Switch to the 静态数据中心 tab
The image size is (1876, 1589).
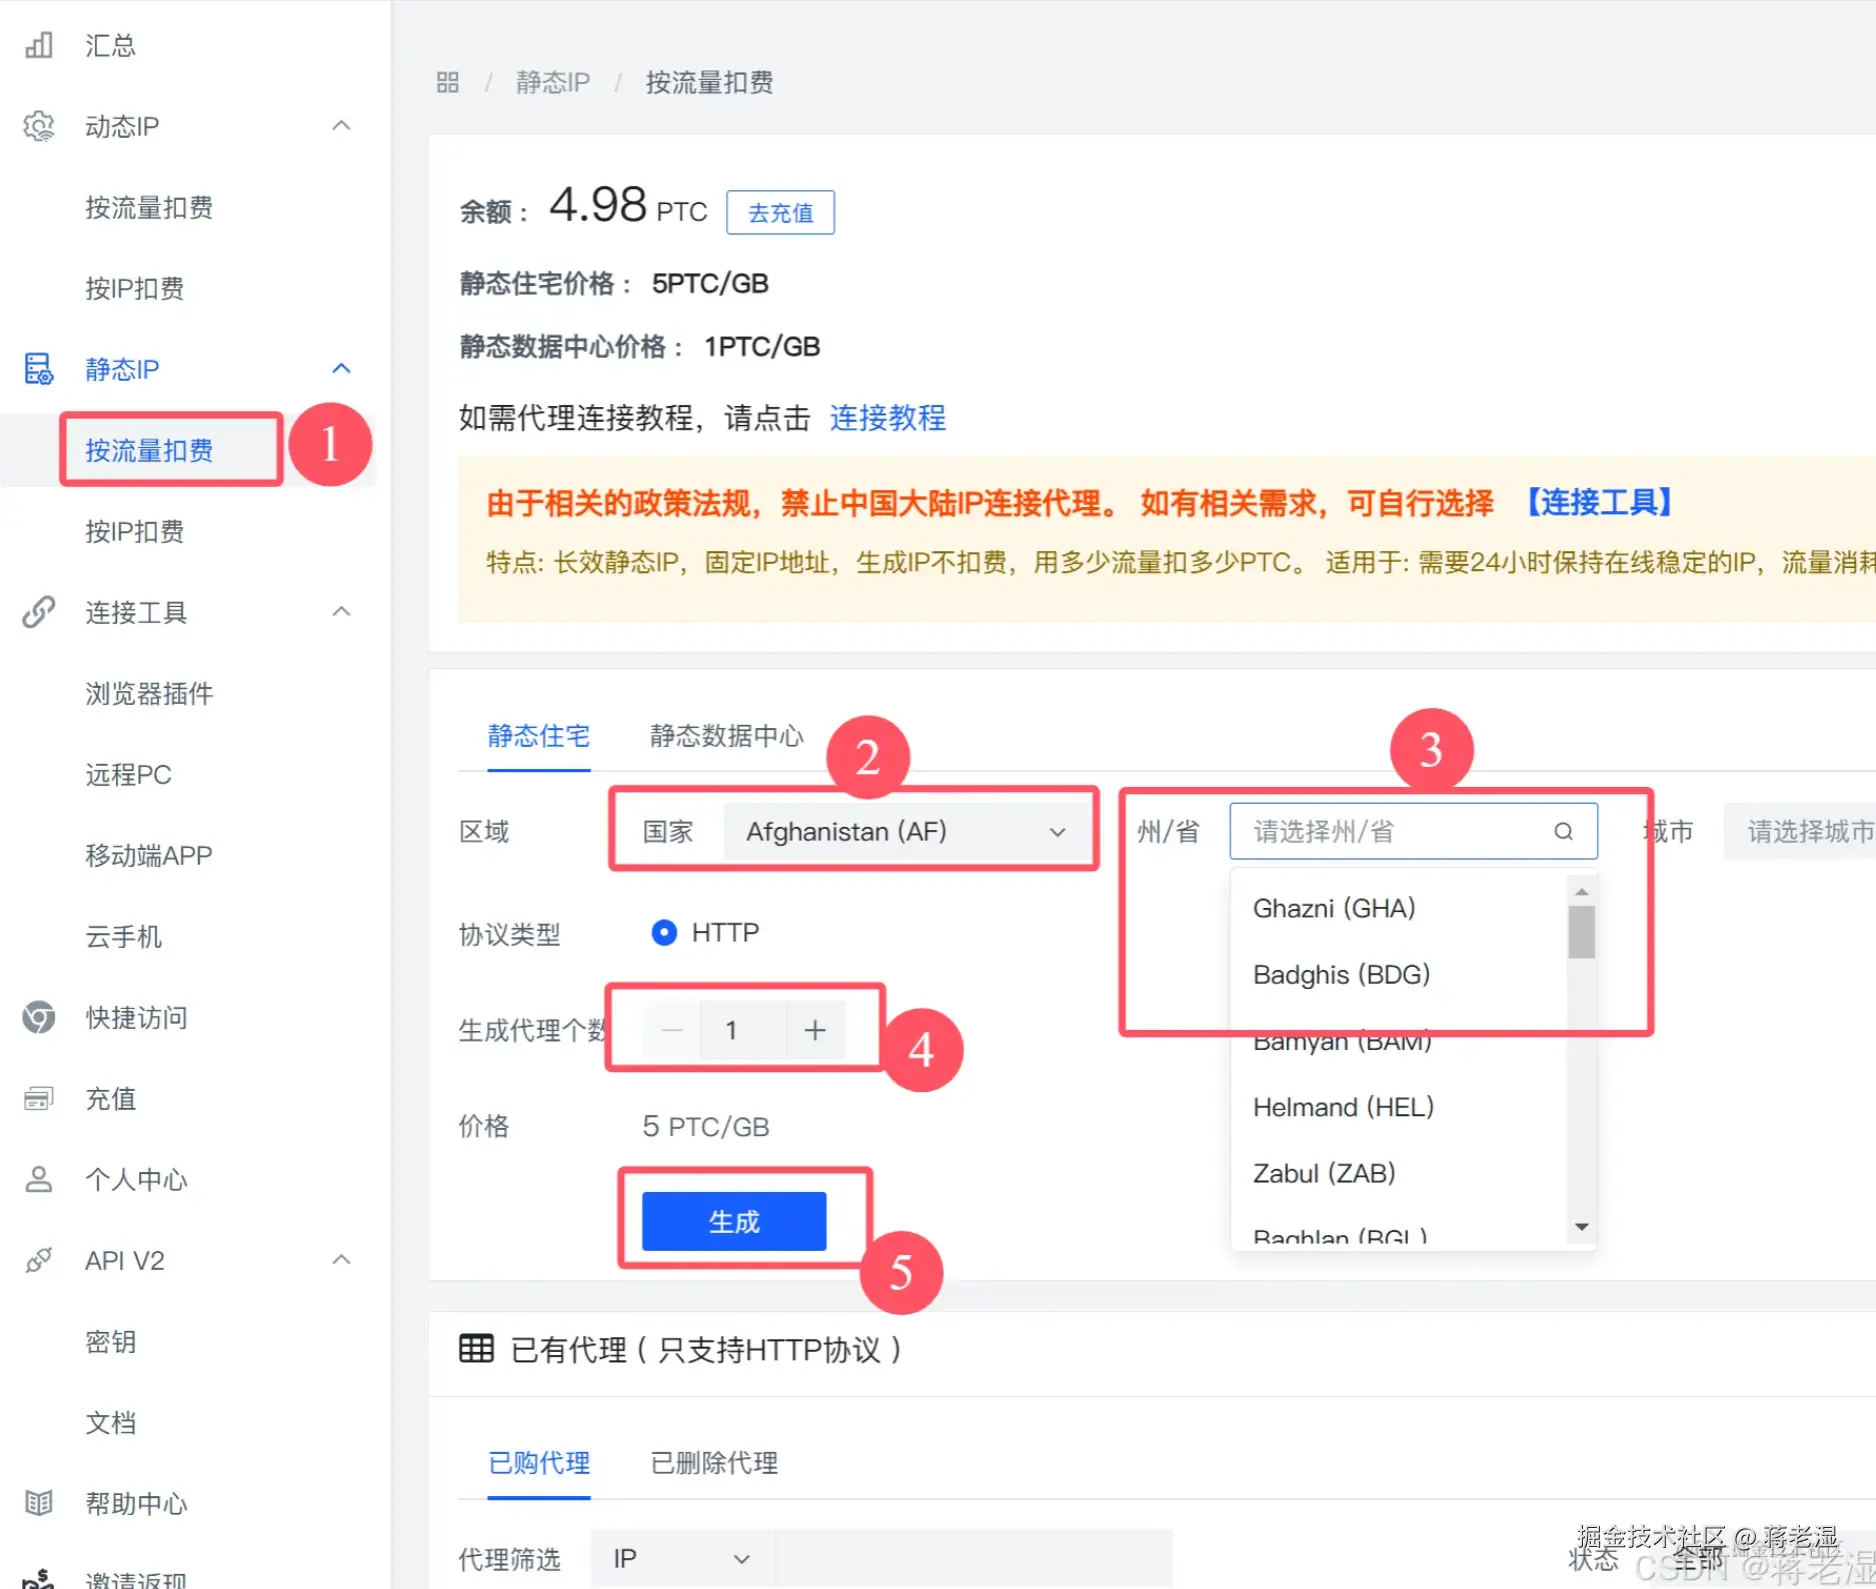point(724,737)
